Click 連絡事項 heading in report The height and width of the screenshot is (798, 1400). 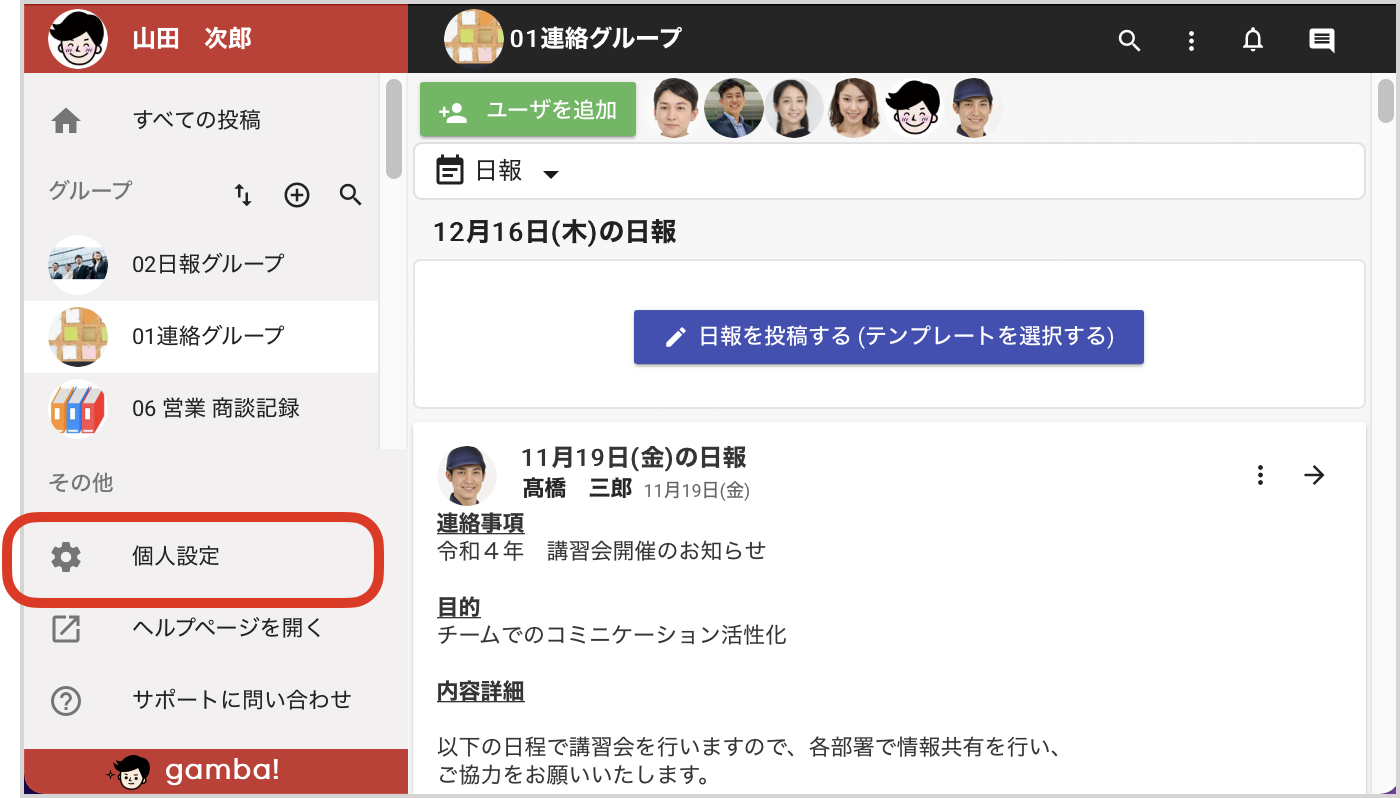tap(481, 523)
